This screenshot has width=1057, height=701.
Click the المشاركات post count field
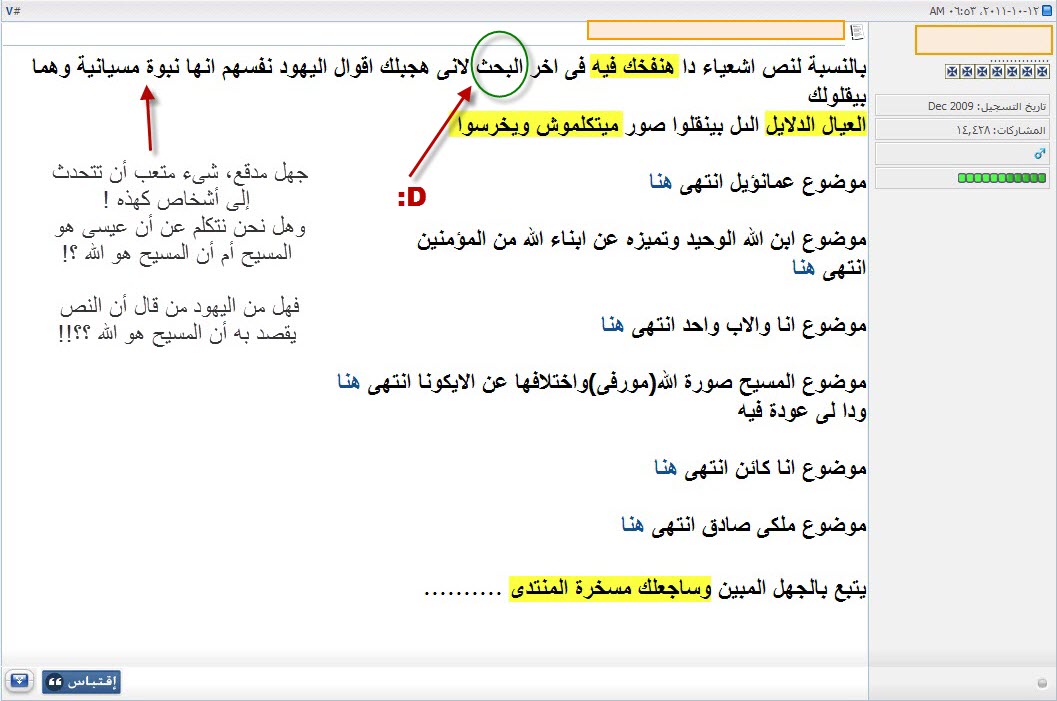[x=962, y=130]
